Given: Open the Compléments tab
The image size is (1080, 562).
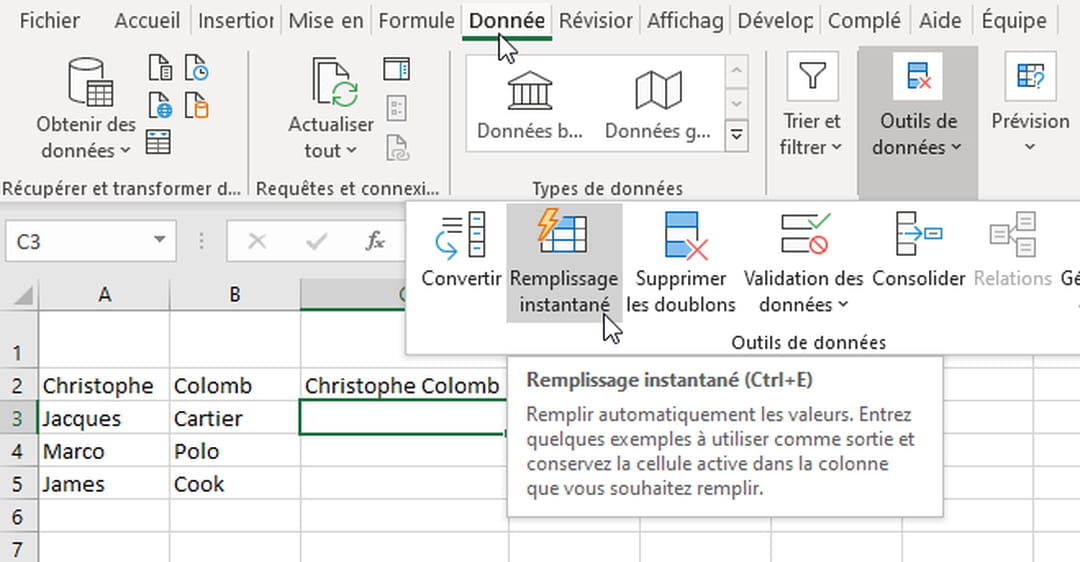Looking at the screenshot, I should (x=864, y=21).
